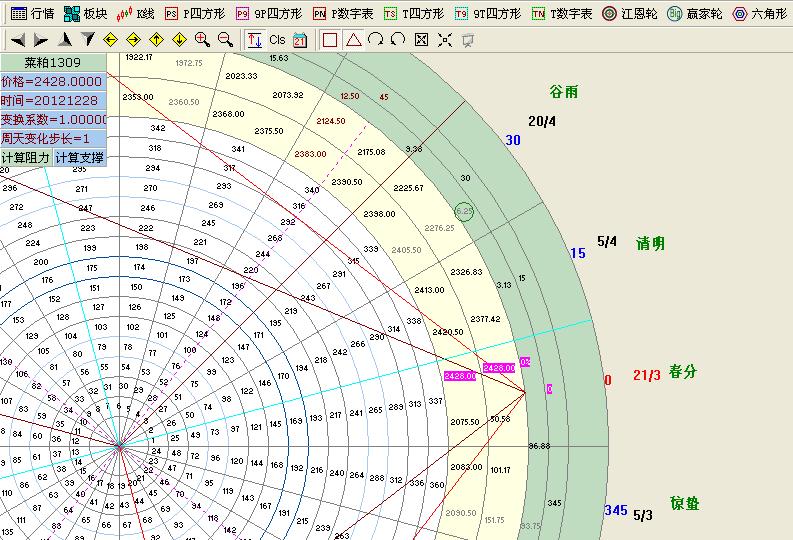Click the zoom out magnifier icon

225,40
